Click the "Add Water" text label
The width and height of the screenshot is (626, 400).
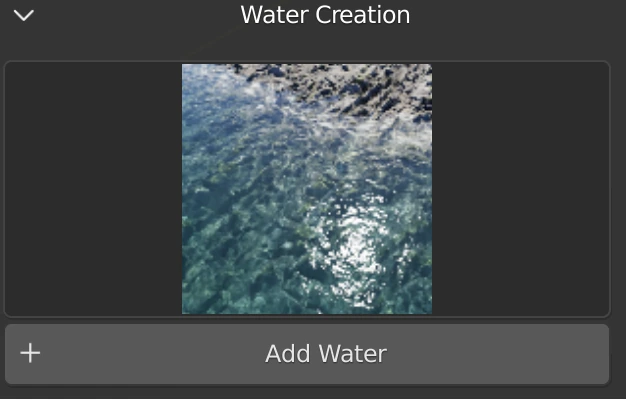click(325, 353)
